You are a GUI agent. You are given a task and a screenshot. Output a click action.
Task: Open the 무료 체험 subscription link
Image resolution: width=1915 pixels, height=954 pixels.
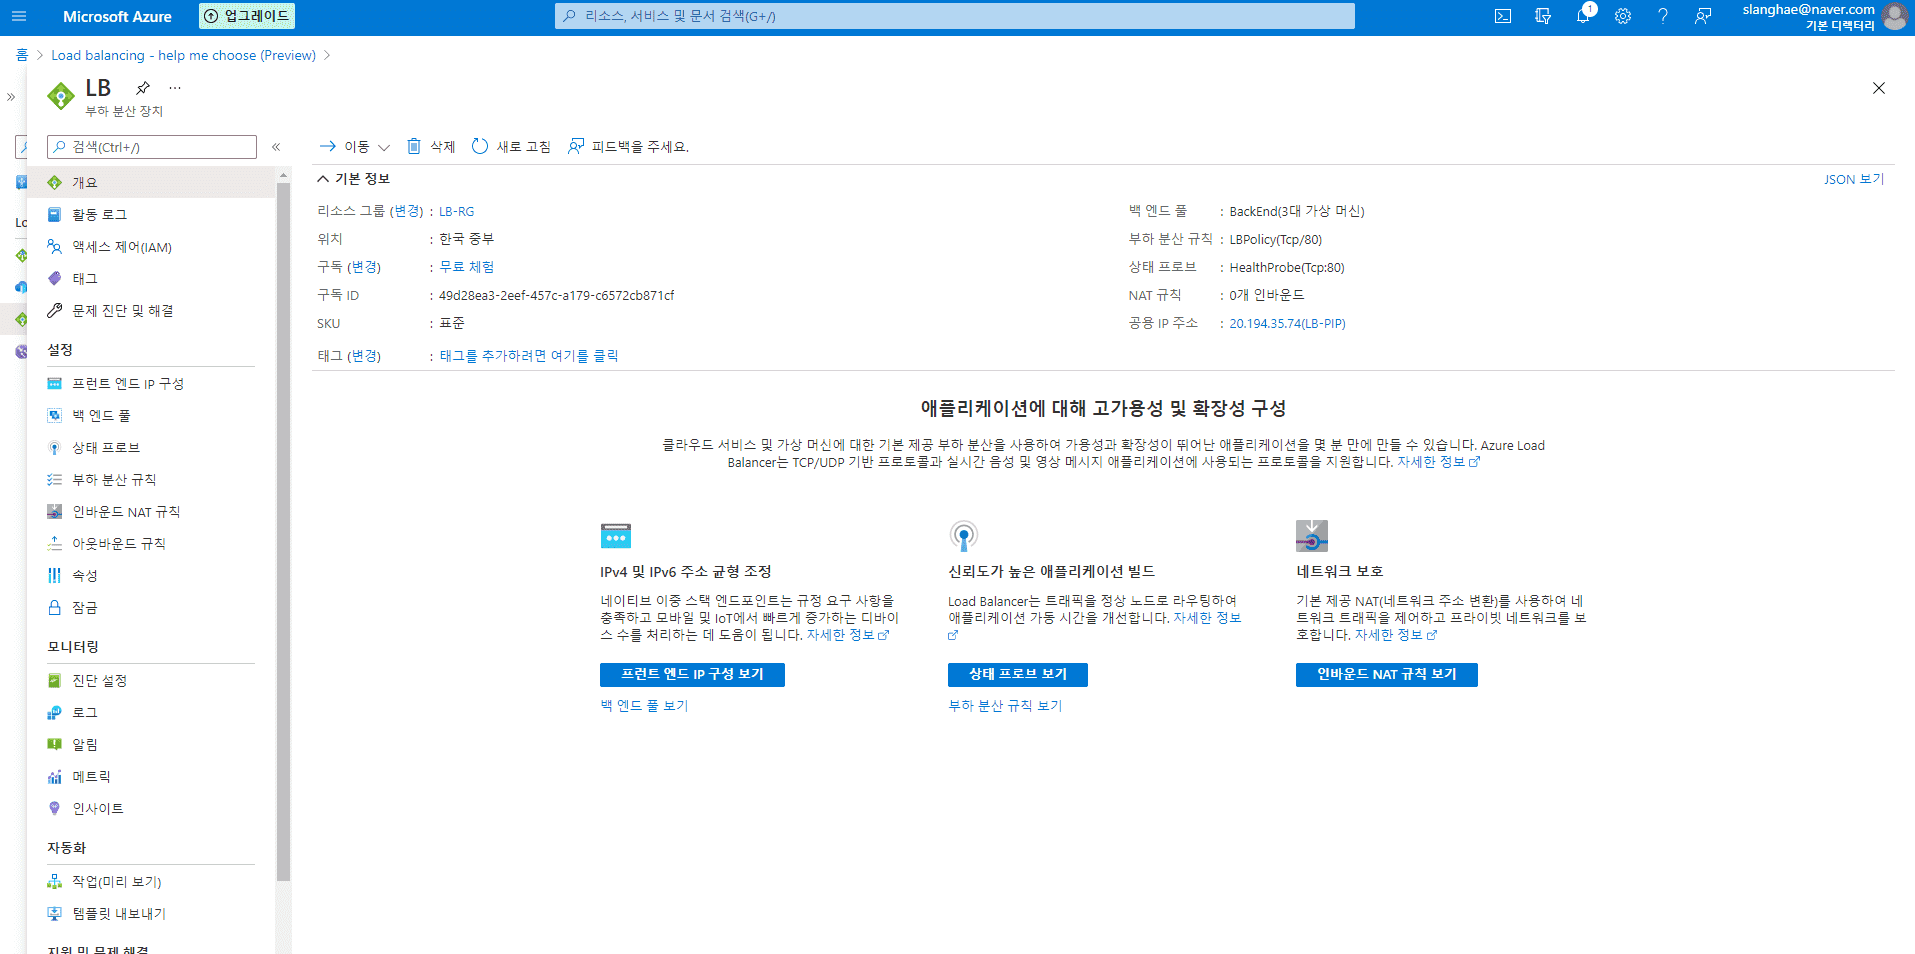pos(467,267)
